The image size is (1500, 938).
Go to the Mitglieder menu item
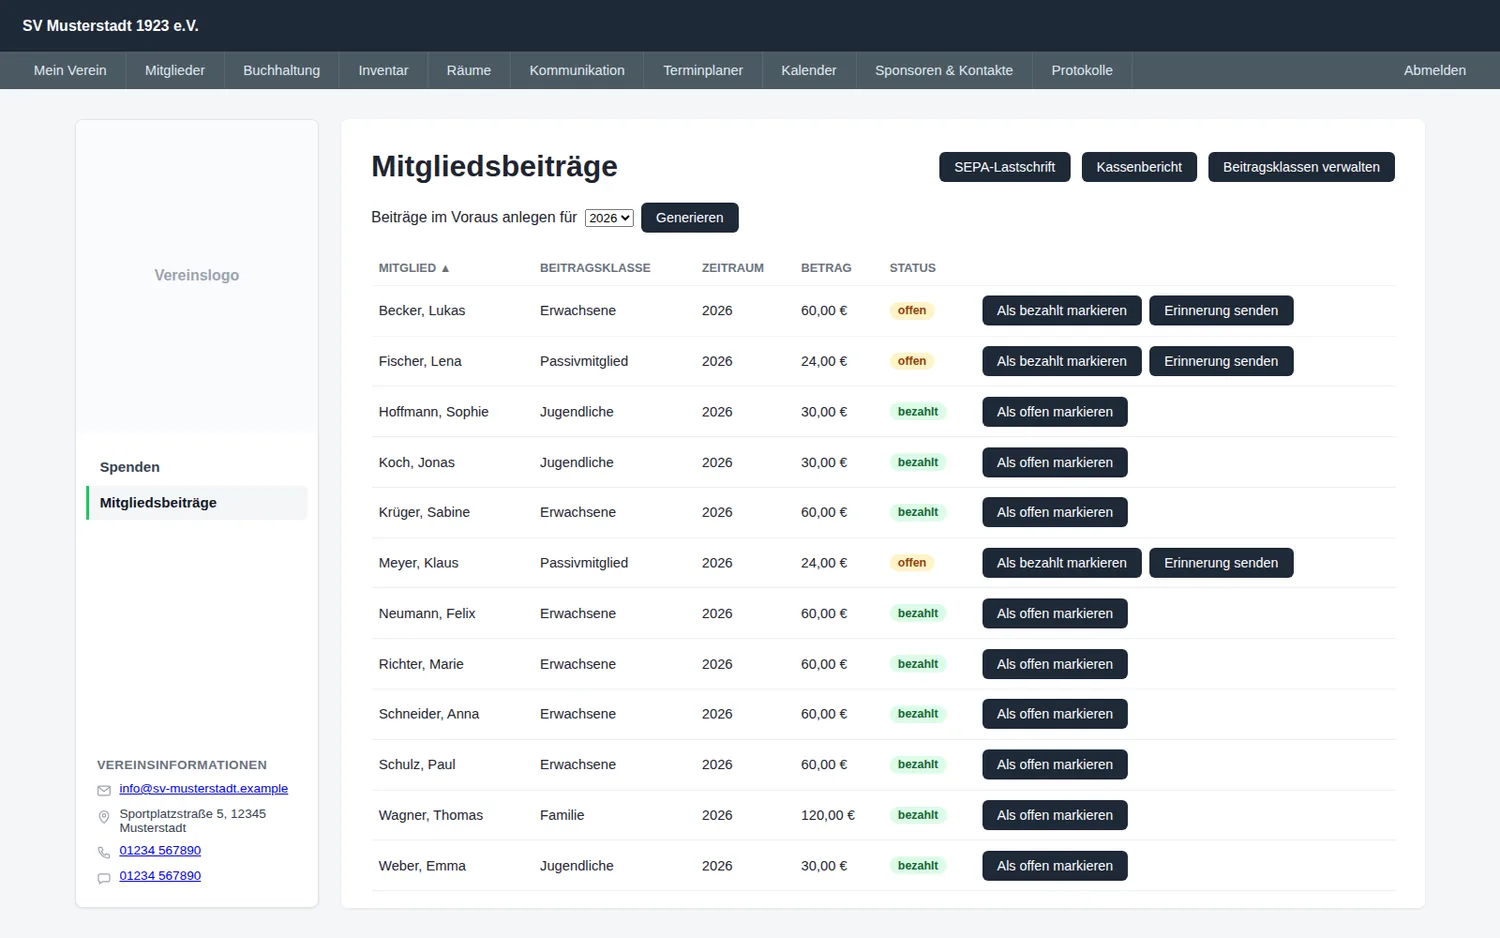pos(175,70)
